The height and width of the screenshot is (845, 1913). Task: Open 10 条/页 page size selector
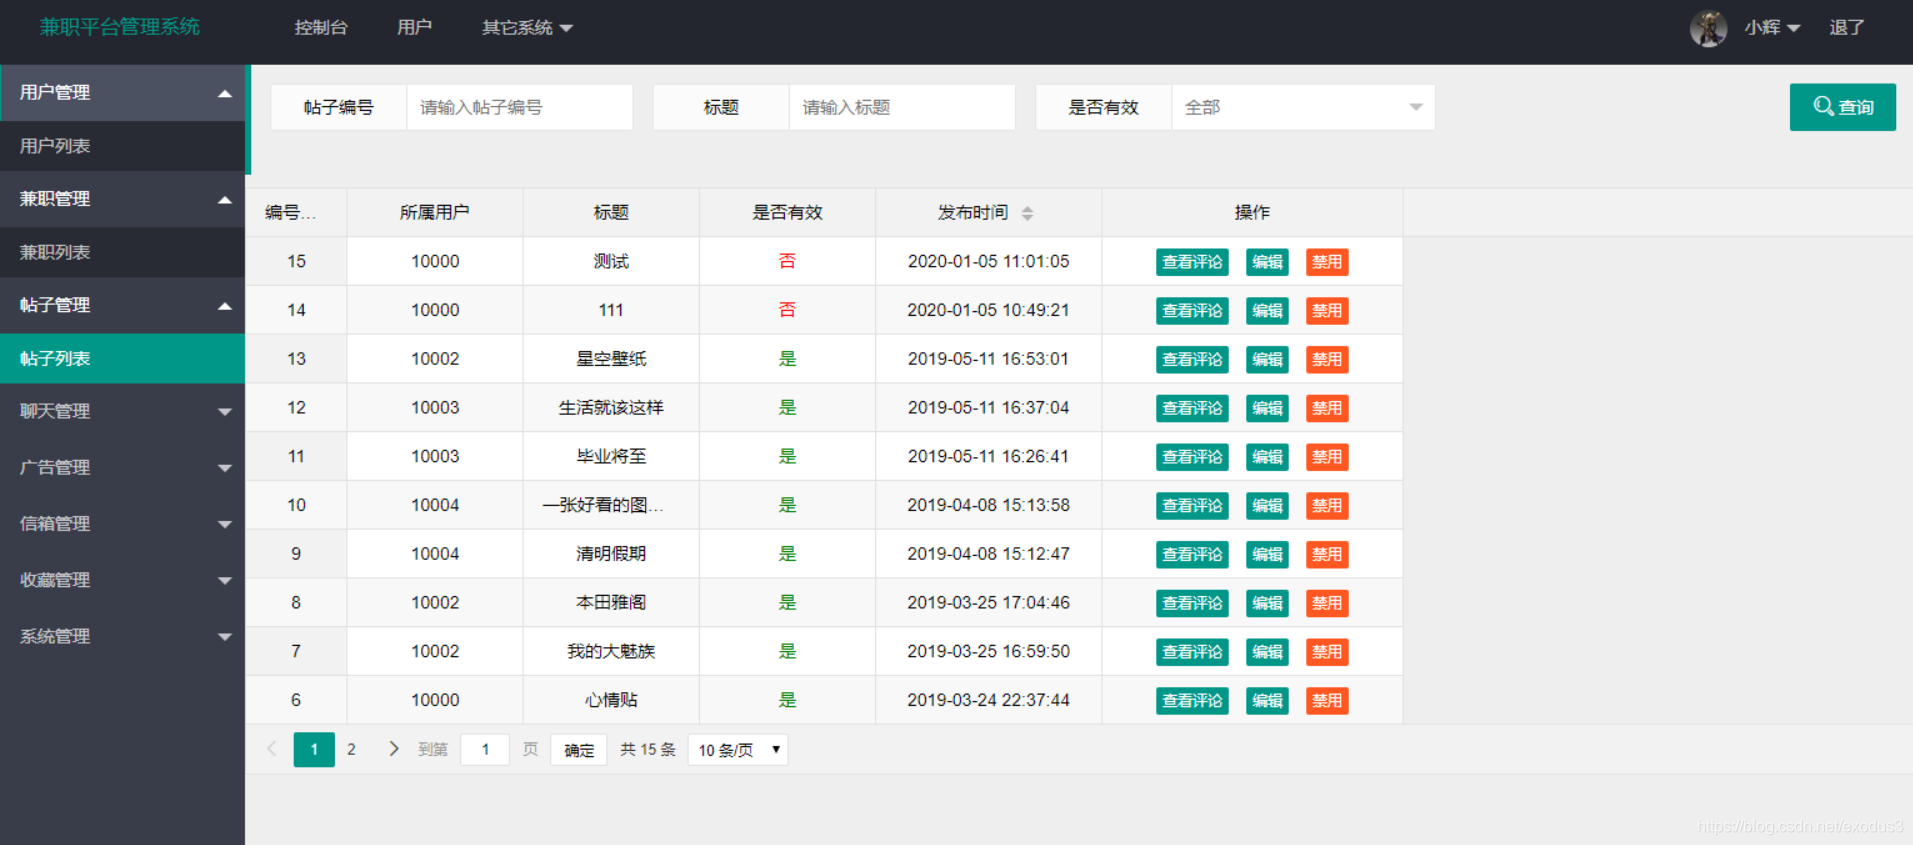tap(738, 750)
